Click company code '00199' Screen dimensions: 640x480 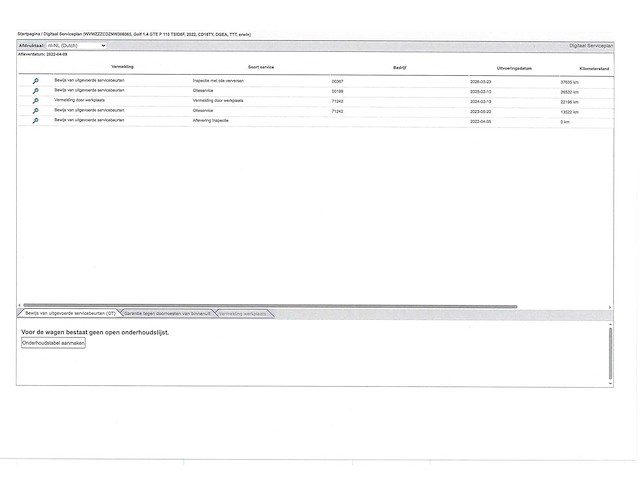[338, 91]
